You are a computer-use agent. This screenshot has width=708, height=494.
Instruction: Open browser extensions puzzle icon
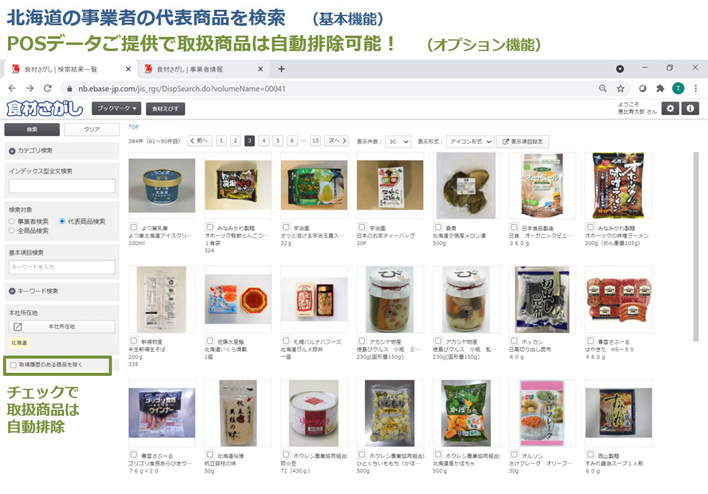pos(660,89)
